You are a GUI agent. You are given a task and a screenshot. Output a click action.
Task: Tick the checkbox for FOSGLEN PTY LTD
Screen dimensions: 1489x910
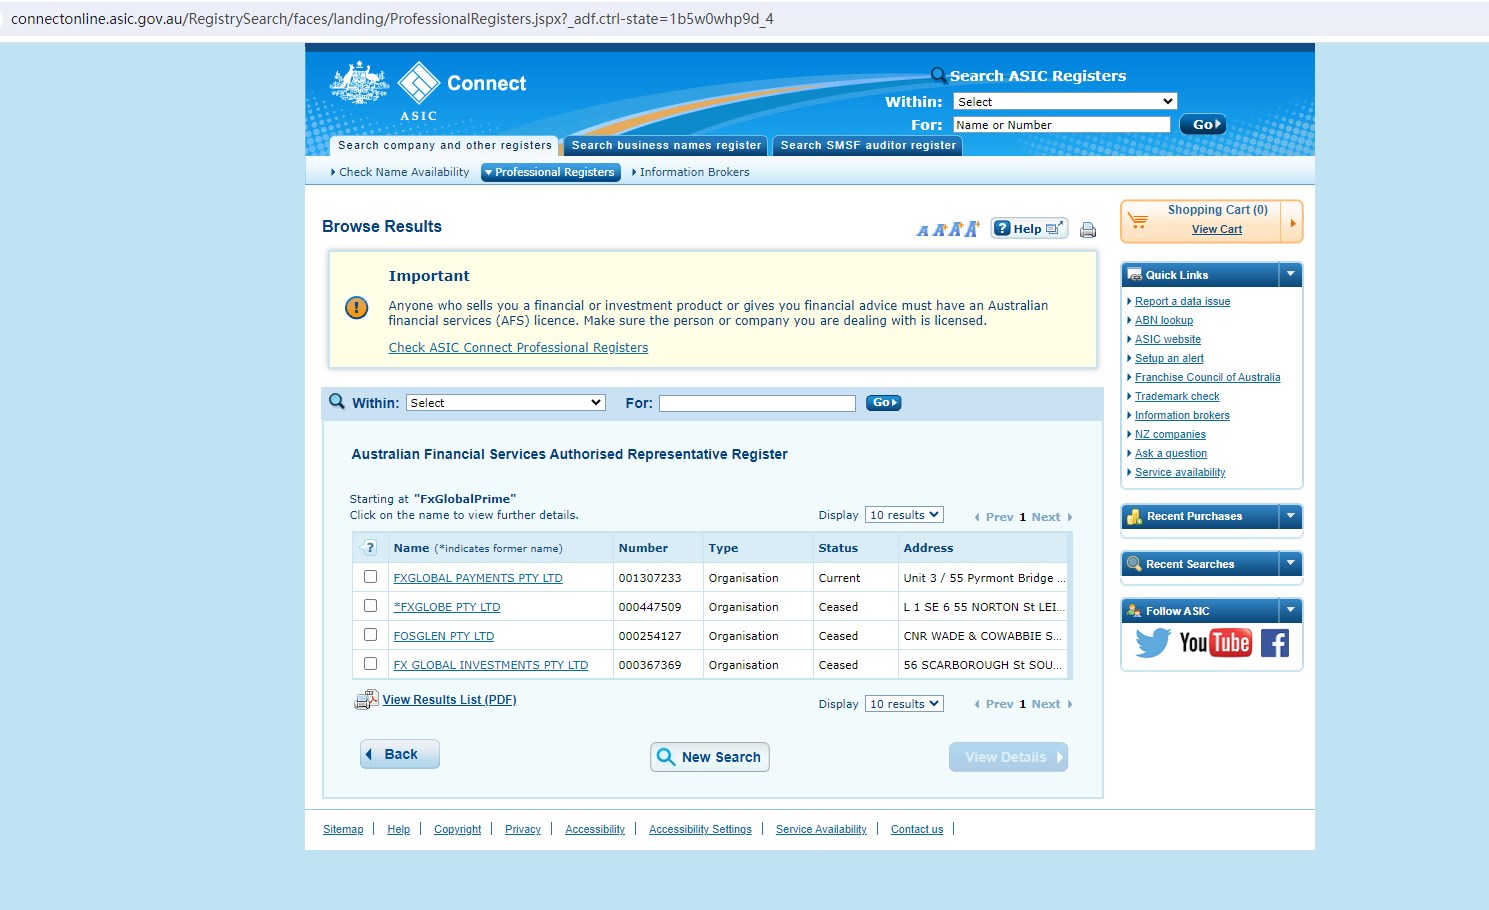tap(370, 635)
